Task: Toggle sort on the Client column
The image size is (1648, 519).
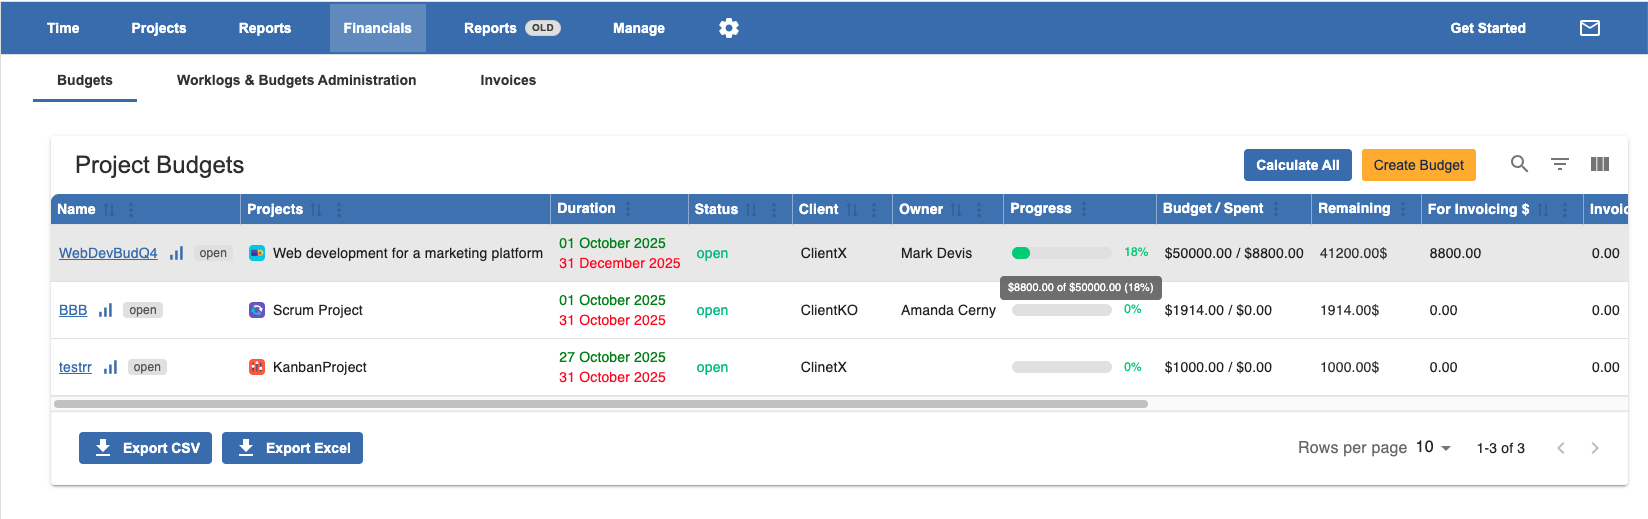Action: [852, 209]
